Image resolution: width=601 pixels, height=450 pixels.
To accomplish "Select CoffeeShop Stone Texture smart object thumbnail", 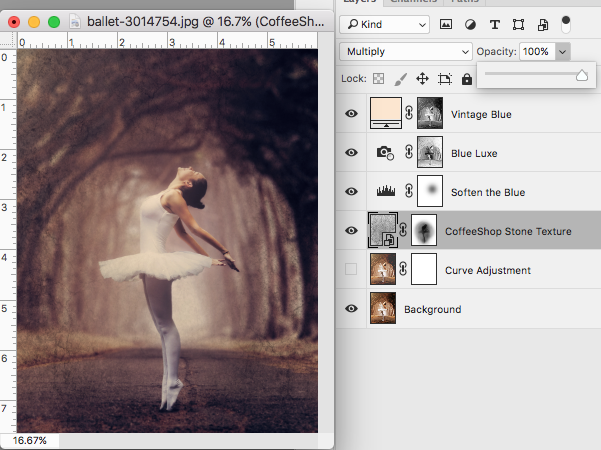I will click(x=383, y=230).
